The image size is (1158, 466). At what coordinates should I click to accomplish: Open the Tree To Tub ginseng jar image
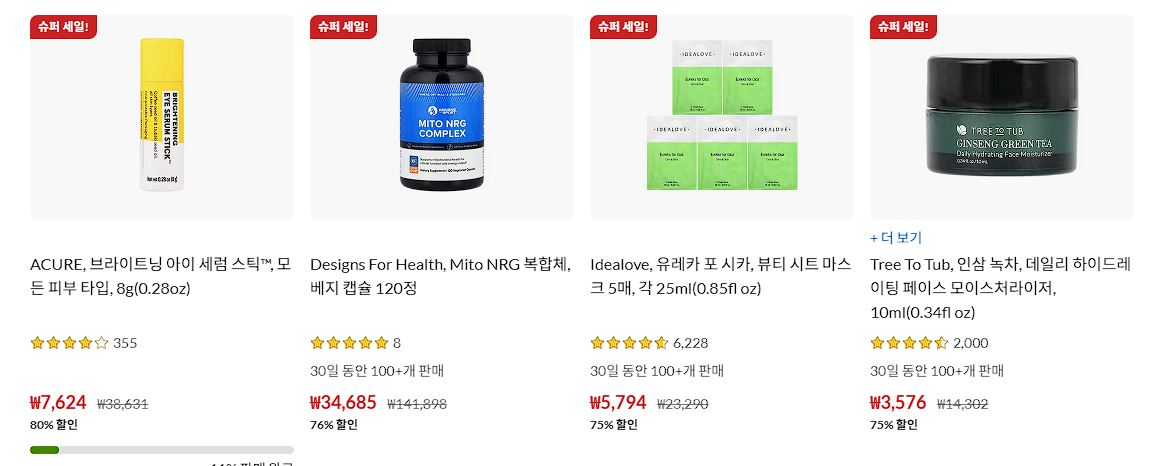[x=1001, y=117]
